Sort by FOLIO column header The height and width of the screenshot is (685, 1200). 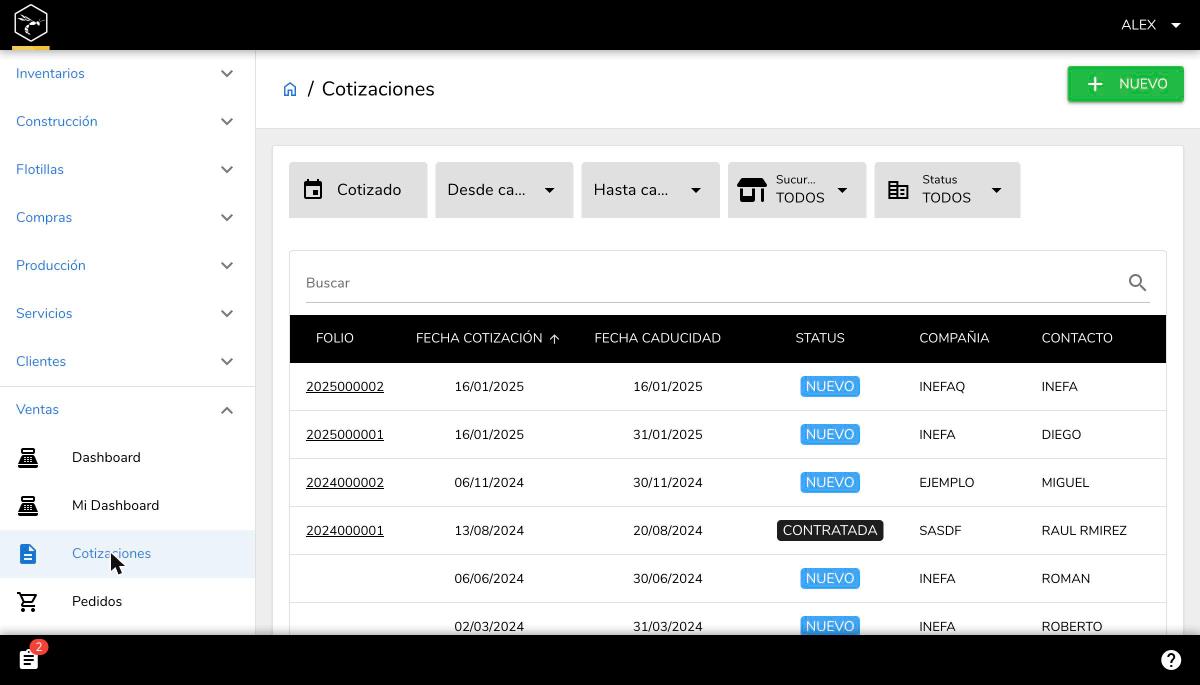pos(335,338)
